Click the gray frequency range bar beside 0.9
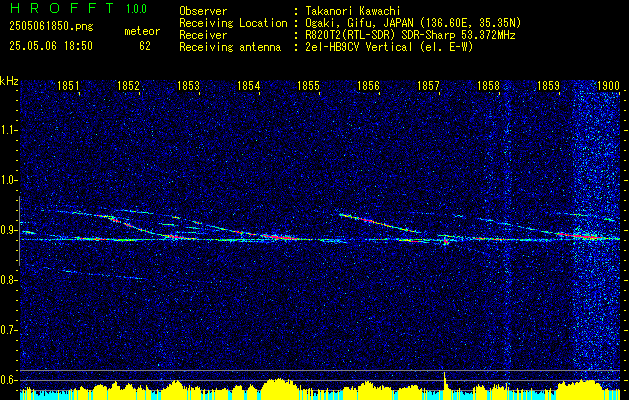 tap(19, 231)
